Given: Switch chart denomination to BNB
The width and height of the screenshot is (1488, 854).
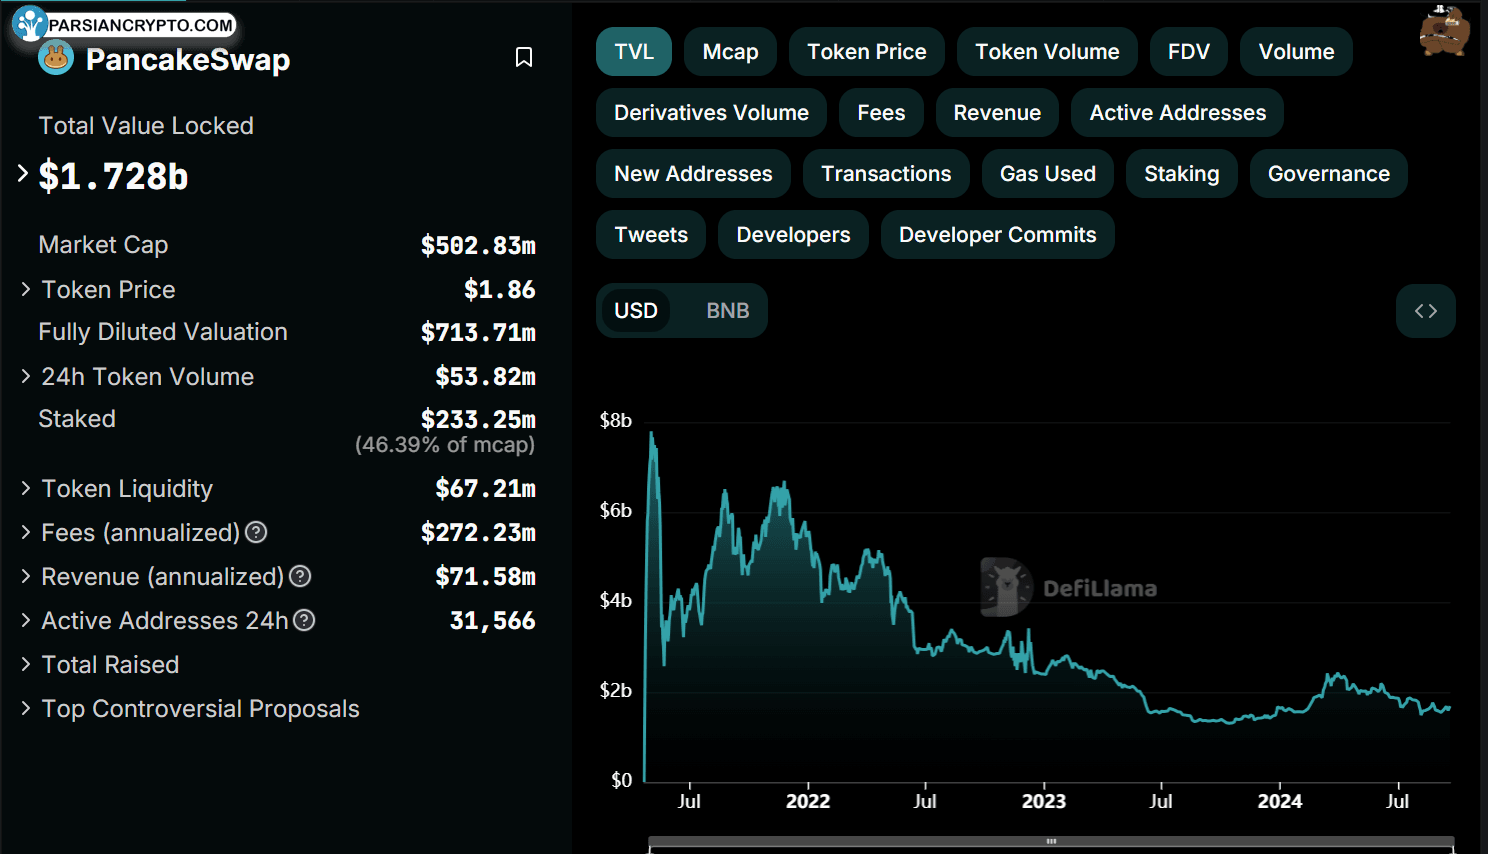Looking at the screenshot, I should (x=728, y=311).
